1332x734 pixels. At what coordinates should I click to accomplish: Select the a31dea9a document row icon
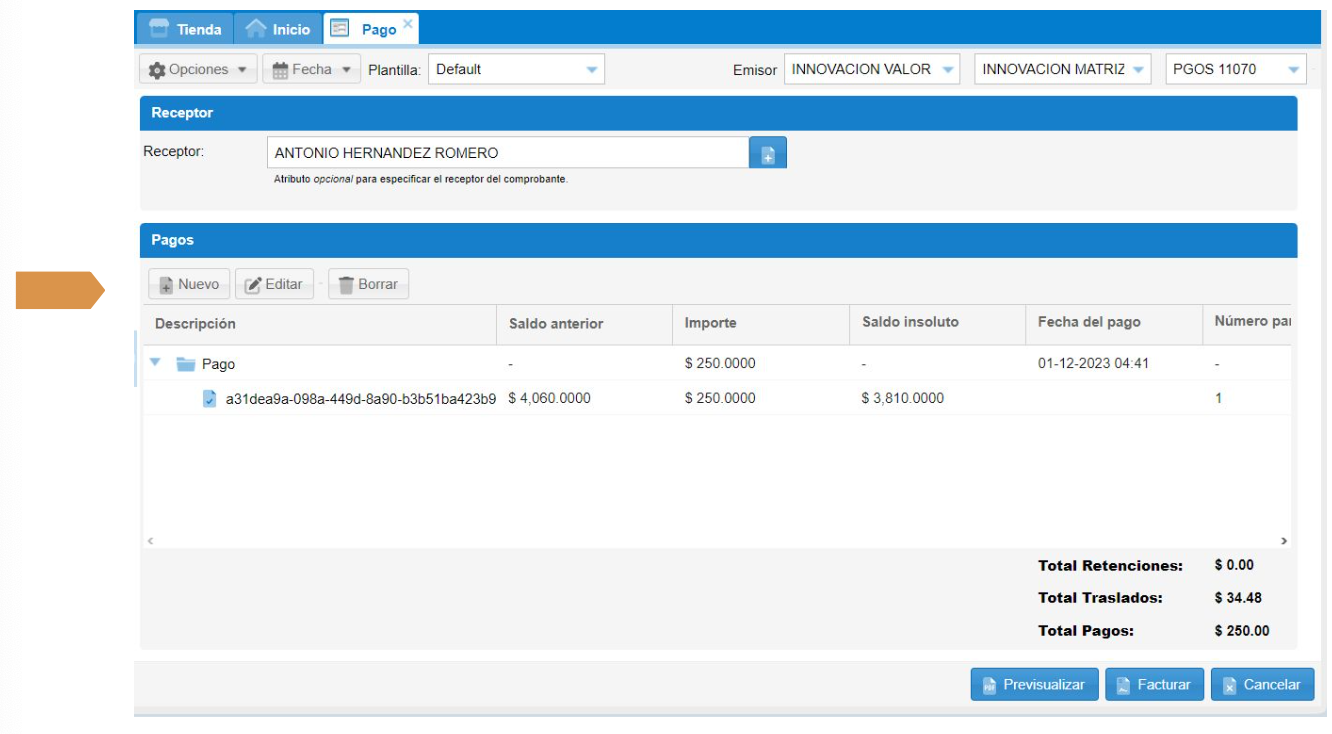pyautogui.click(x=210, y=399)
